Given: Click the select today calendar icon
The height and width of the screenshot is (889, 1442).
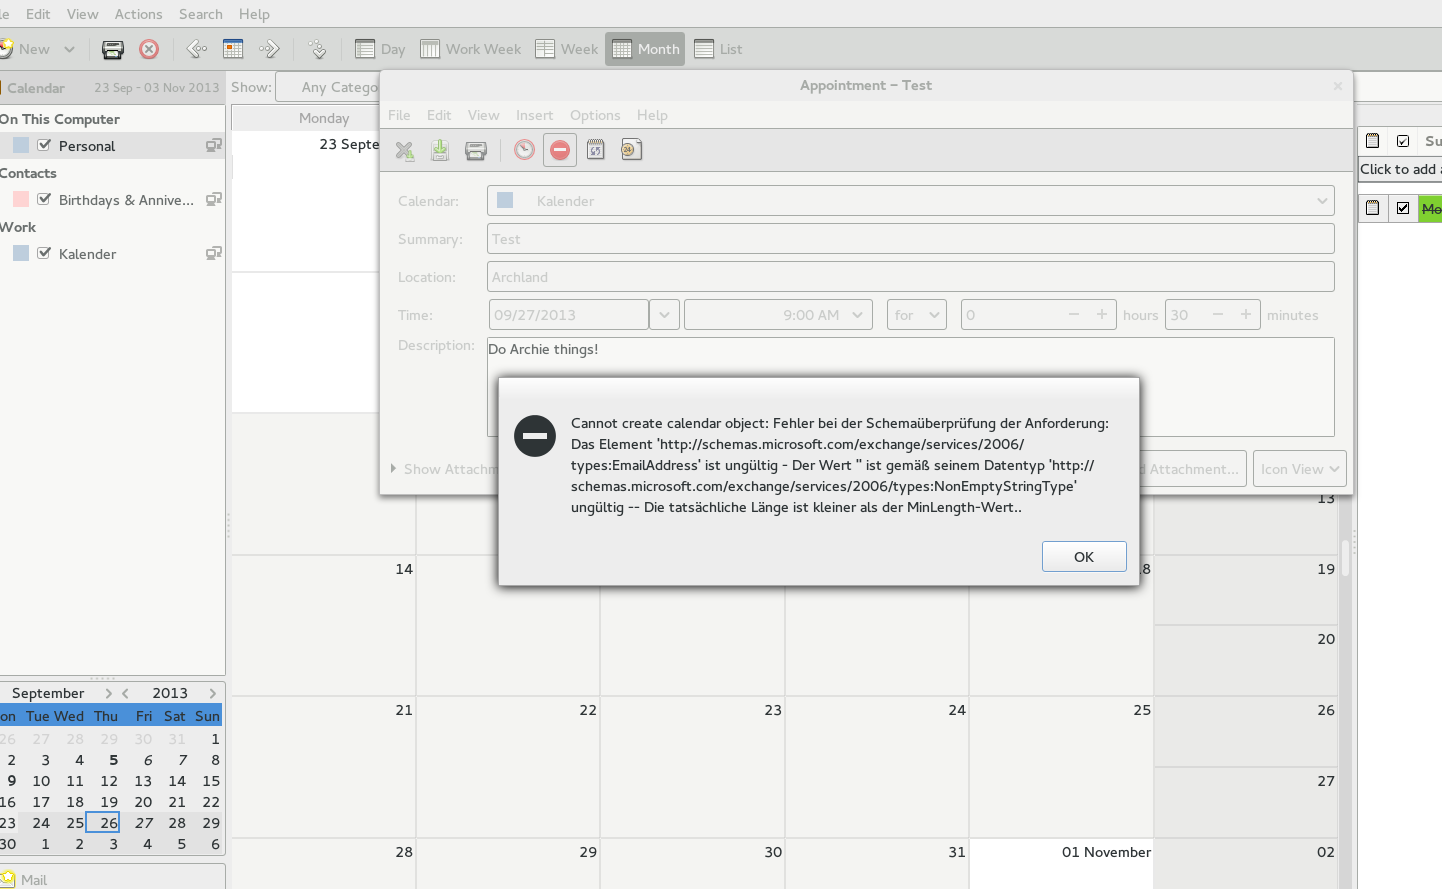Looking at the screenshot, I should click(x=233, y=49).
